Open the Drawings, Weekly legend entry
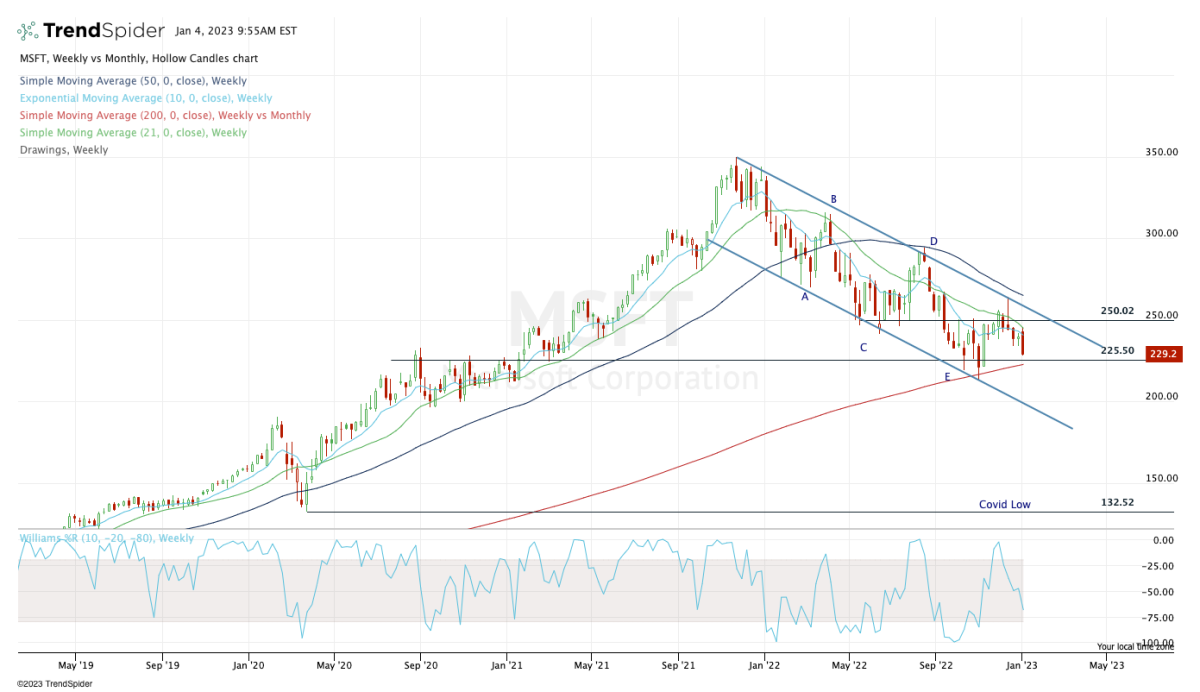The width and height of the screenshot is (1200, 692). (x=63, y=150)
